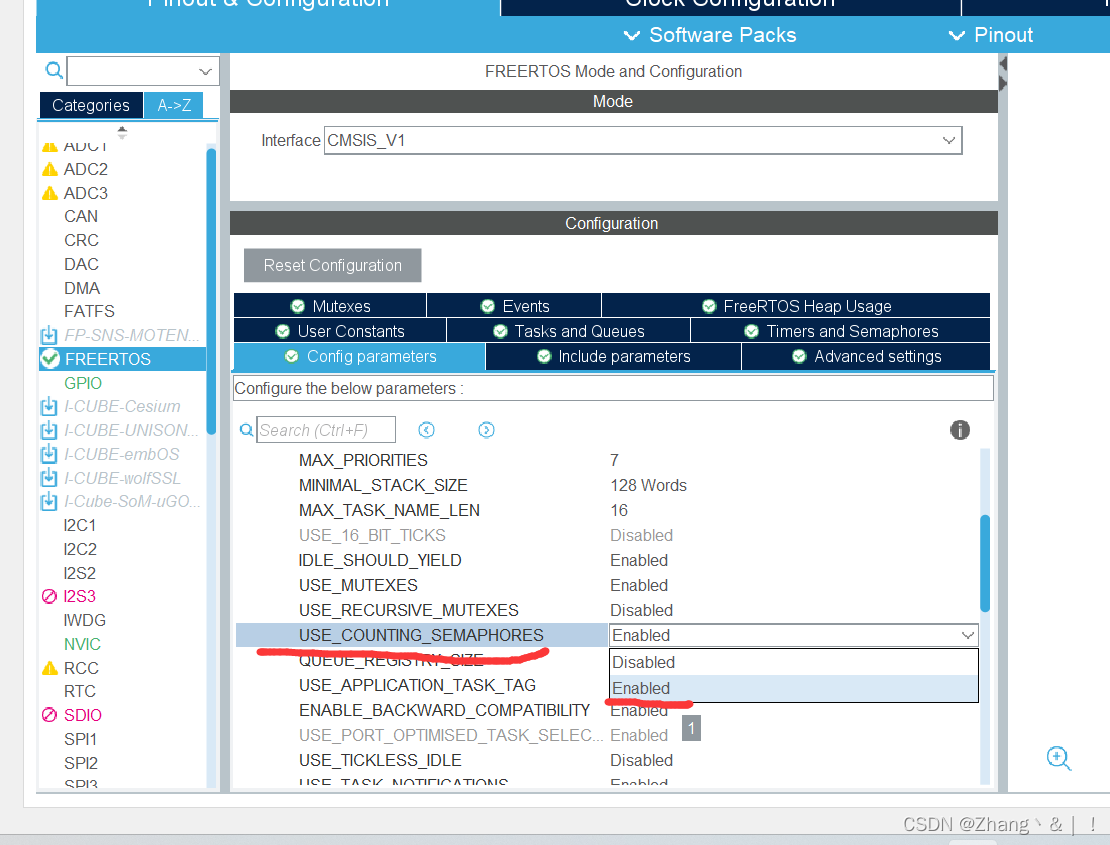Click the FREERTOS green check icon
The width and height of the screenshot is (1110, 845).
(x=50, y=359)
